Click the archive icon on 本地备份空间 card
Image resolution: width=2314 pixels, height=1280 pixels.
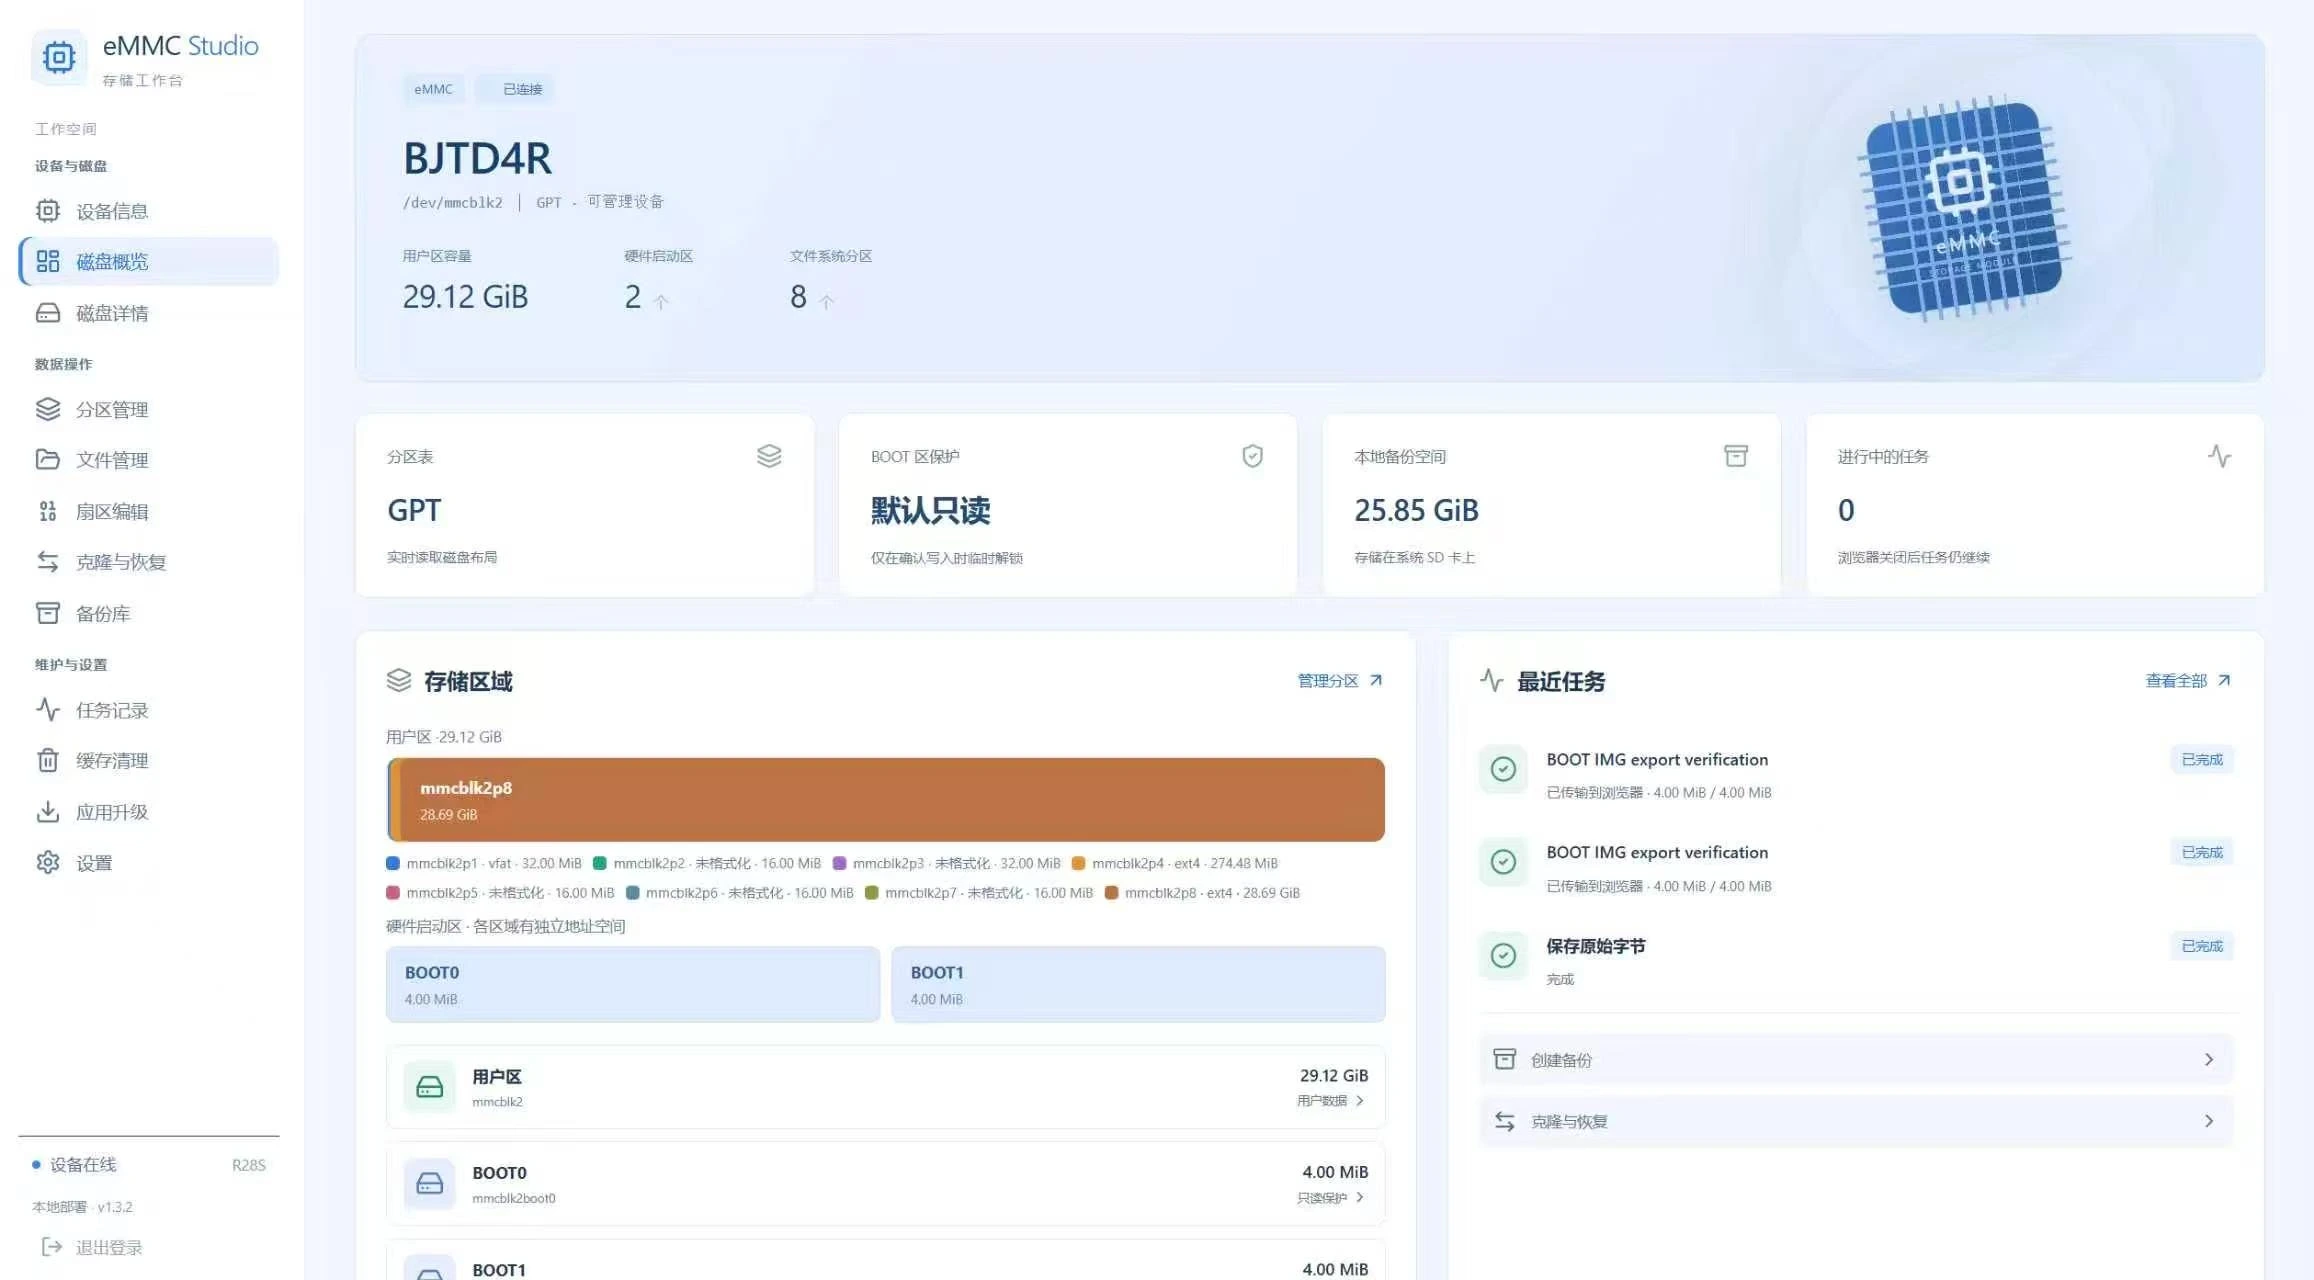1736,456
